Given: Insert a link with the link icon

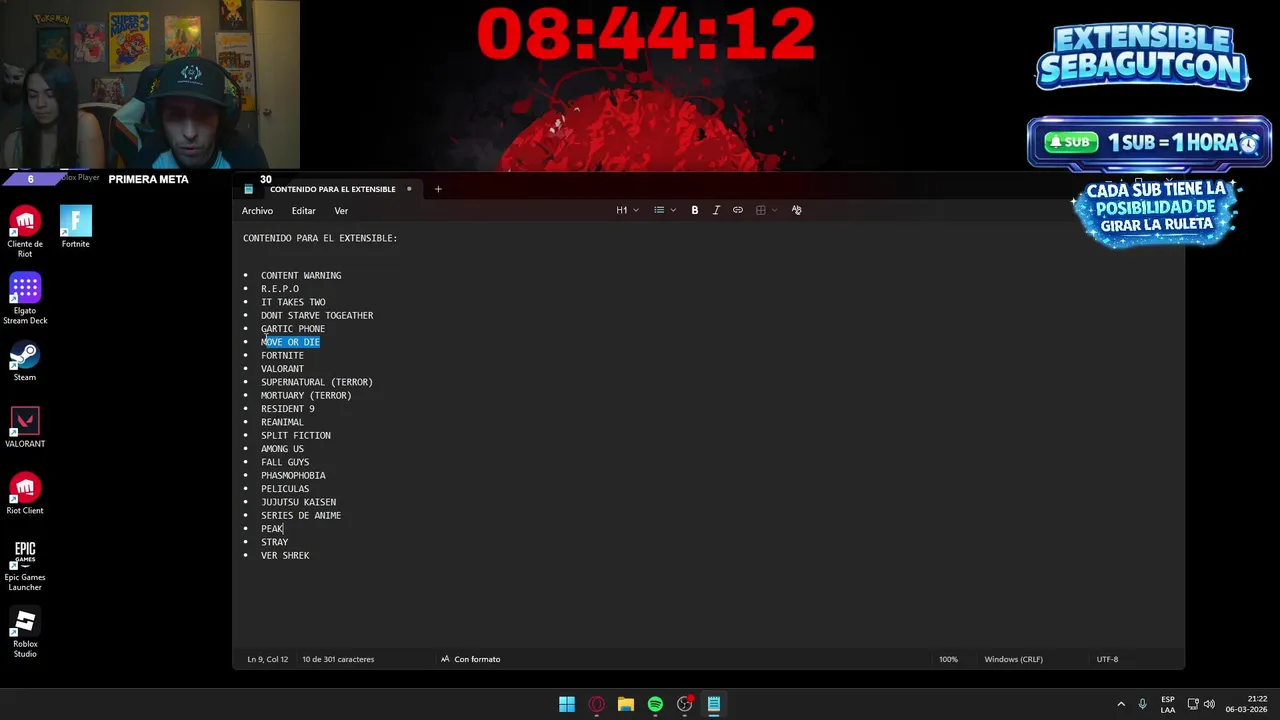Looking at the screenshot, I should [738, 210].
